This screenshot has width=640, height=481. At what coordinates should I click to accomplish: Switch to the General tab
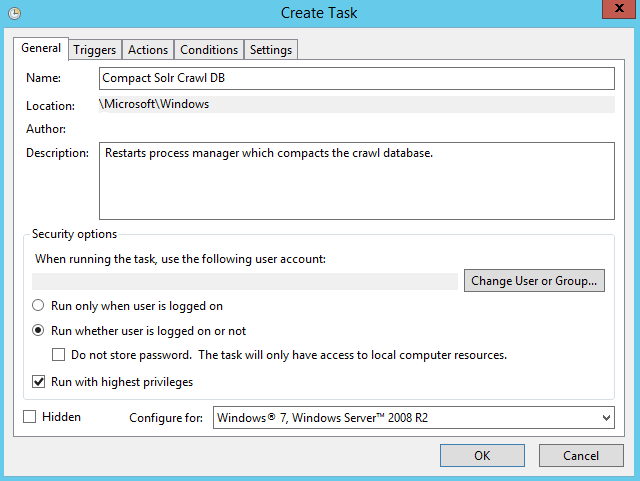(x=41, y=48)
